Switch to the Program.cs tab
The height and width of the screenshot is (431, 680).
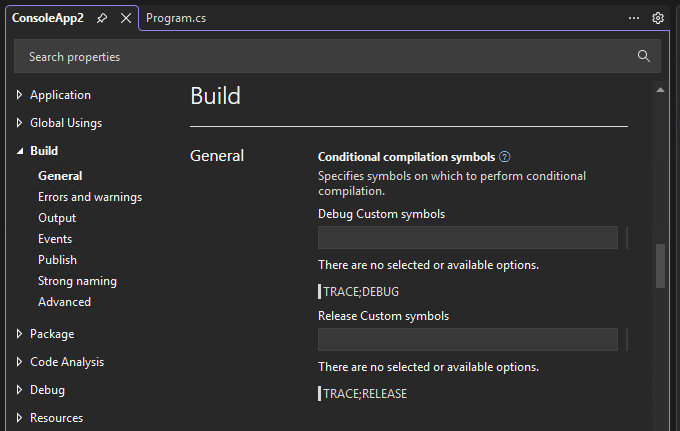tap(176, 18)
